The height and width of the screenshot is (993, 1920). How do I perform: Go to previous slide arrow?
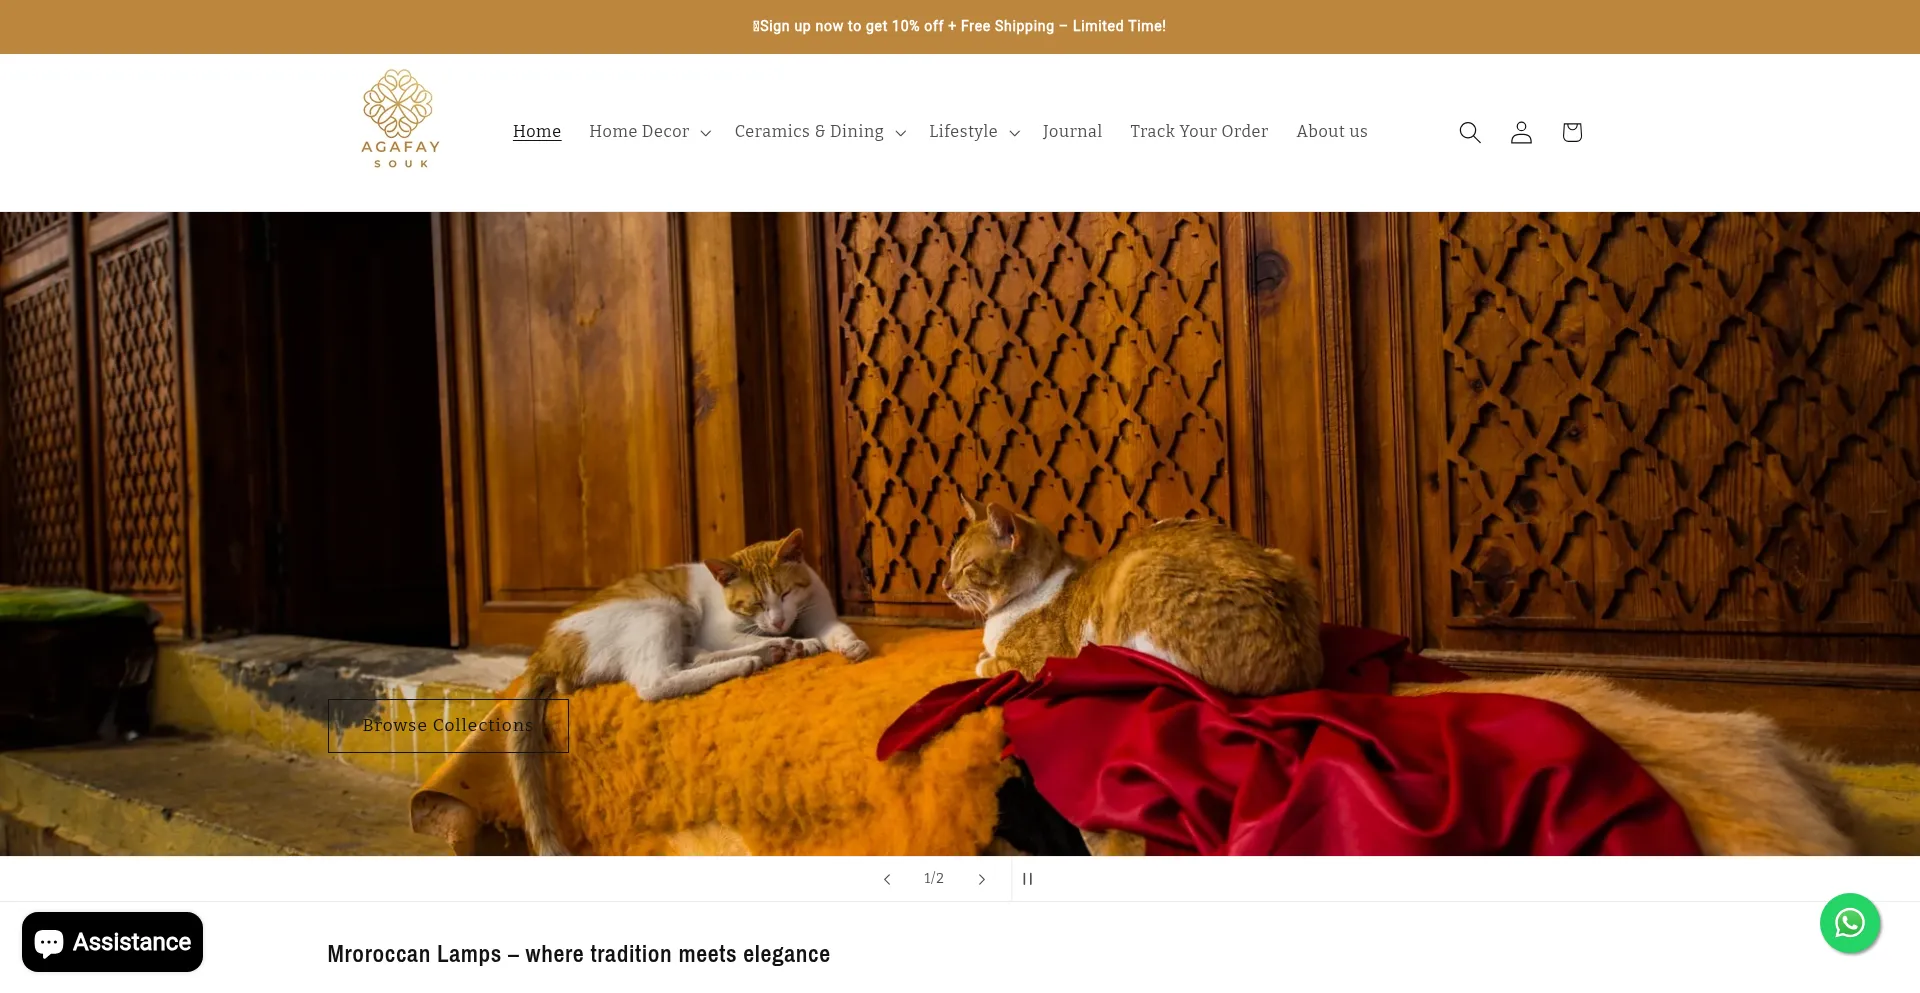coord(886,879)
